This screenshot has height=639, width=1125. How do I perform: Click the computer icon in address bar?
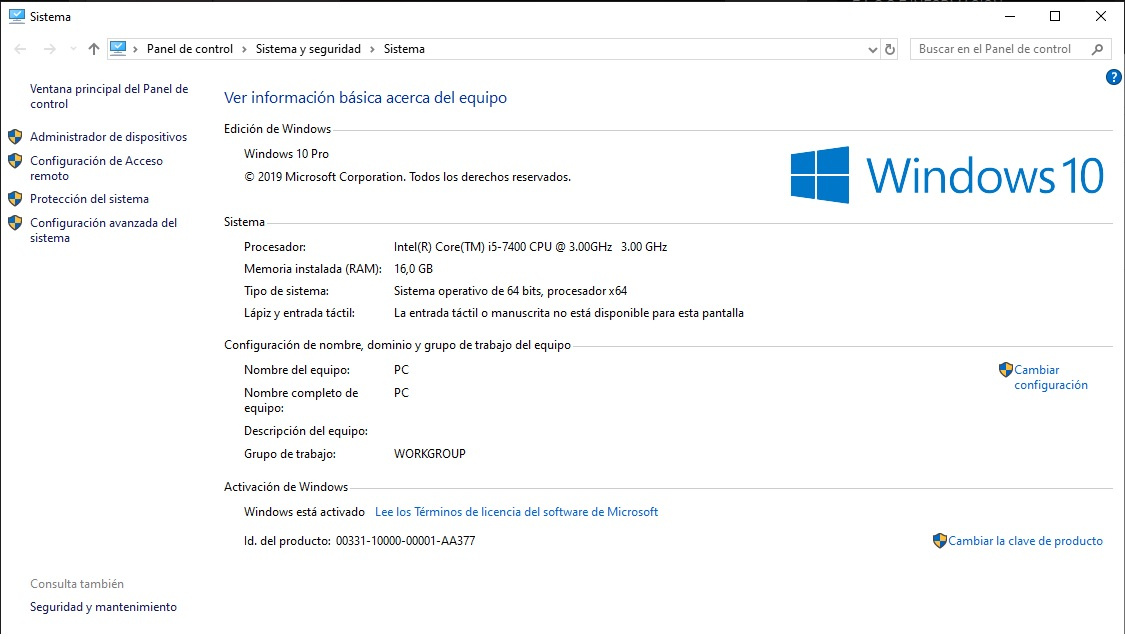click(x=118, y=49)
